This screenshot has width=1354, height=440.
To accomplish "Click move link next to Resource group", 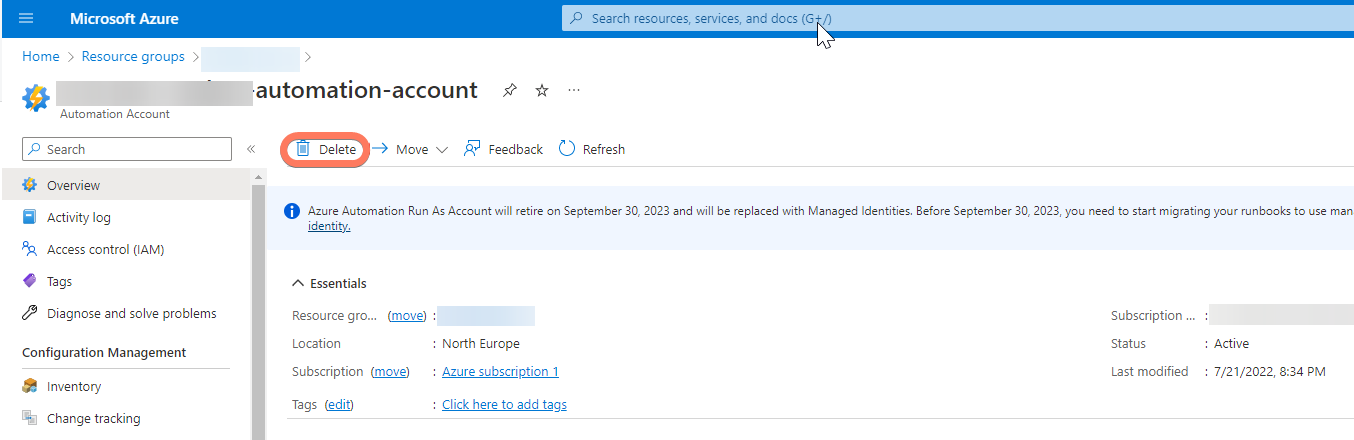I will coord(407,315).
